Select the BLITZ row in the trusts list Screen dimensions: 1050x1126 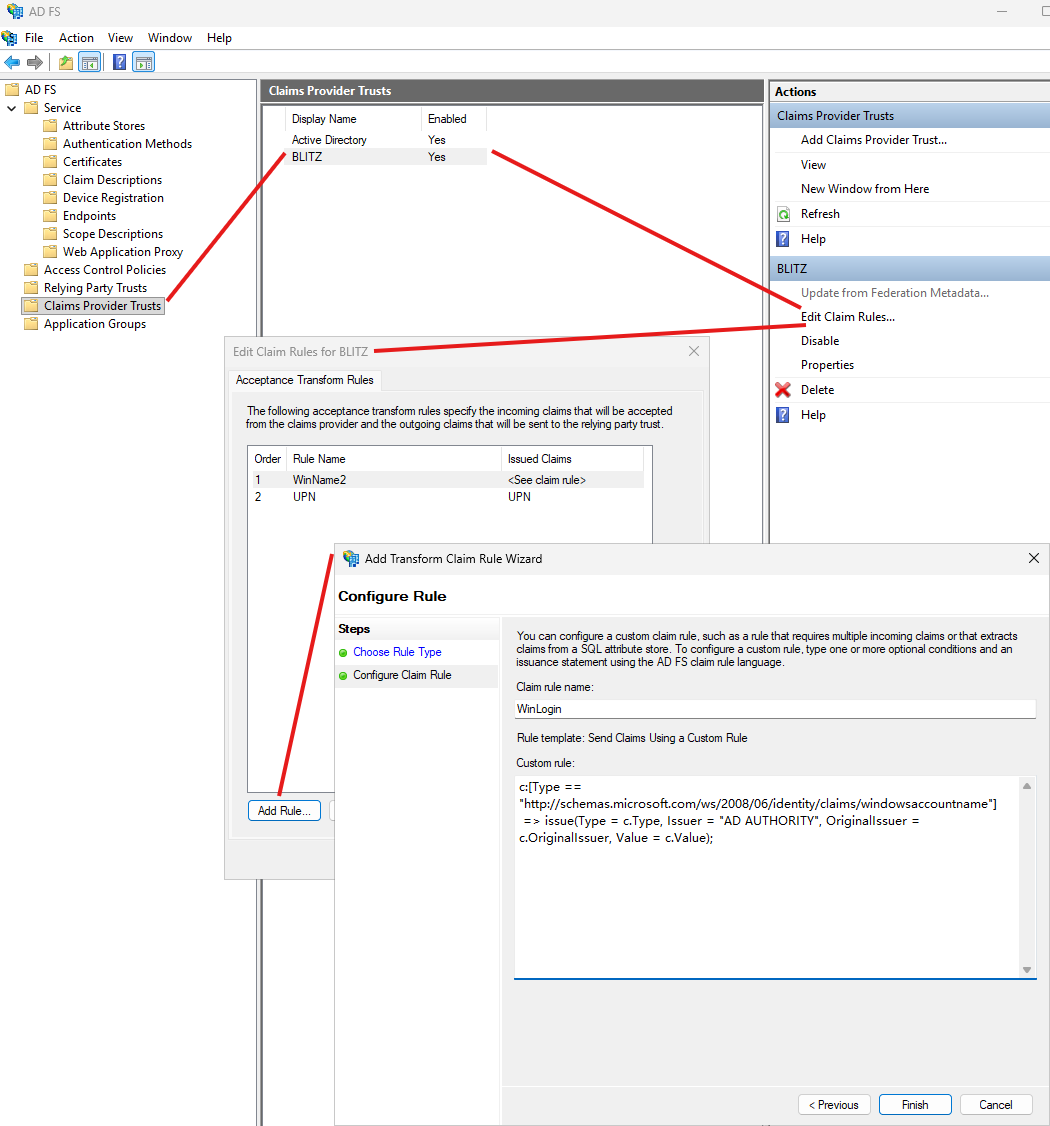coord(386,157)
